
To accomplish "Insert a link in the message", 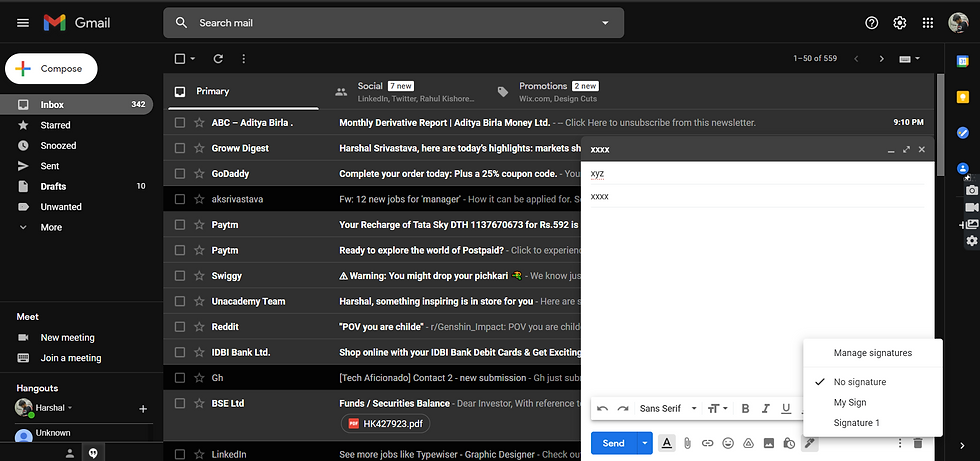I will (708, 443).
